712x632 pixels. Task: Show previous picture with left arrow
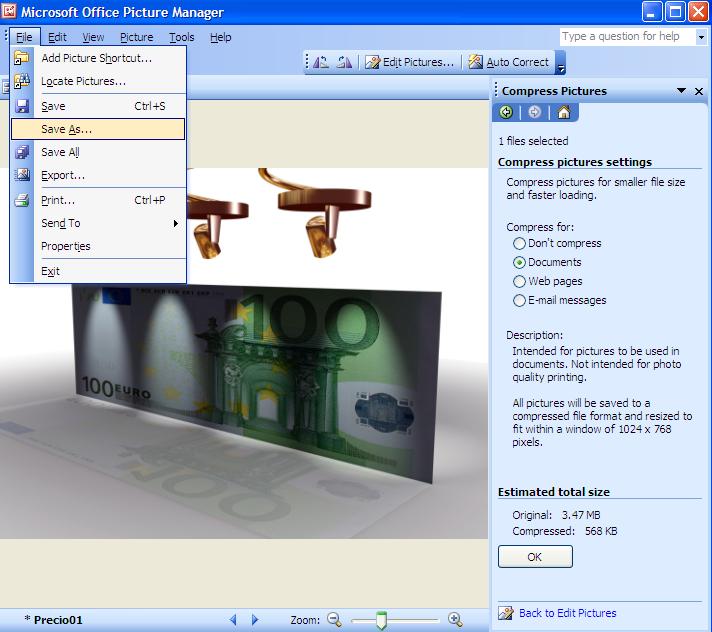coord(233,619)
